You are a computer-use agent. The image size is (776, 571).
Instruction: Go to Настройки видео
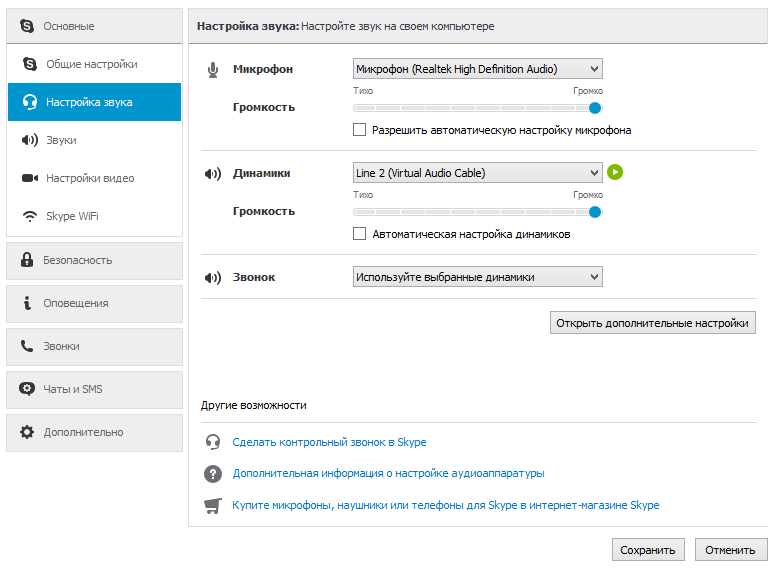[95, 178]
